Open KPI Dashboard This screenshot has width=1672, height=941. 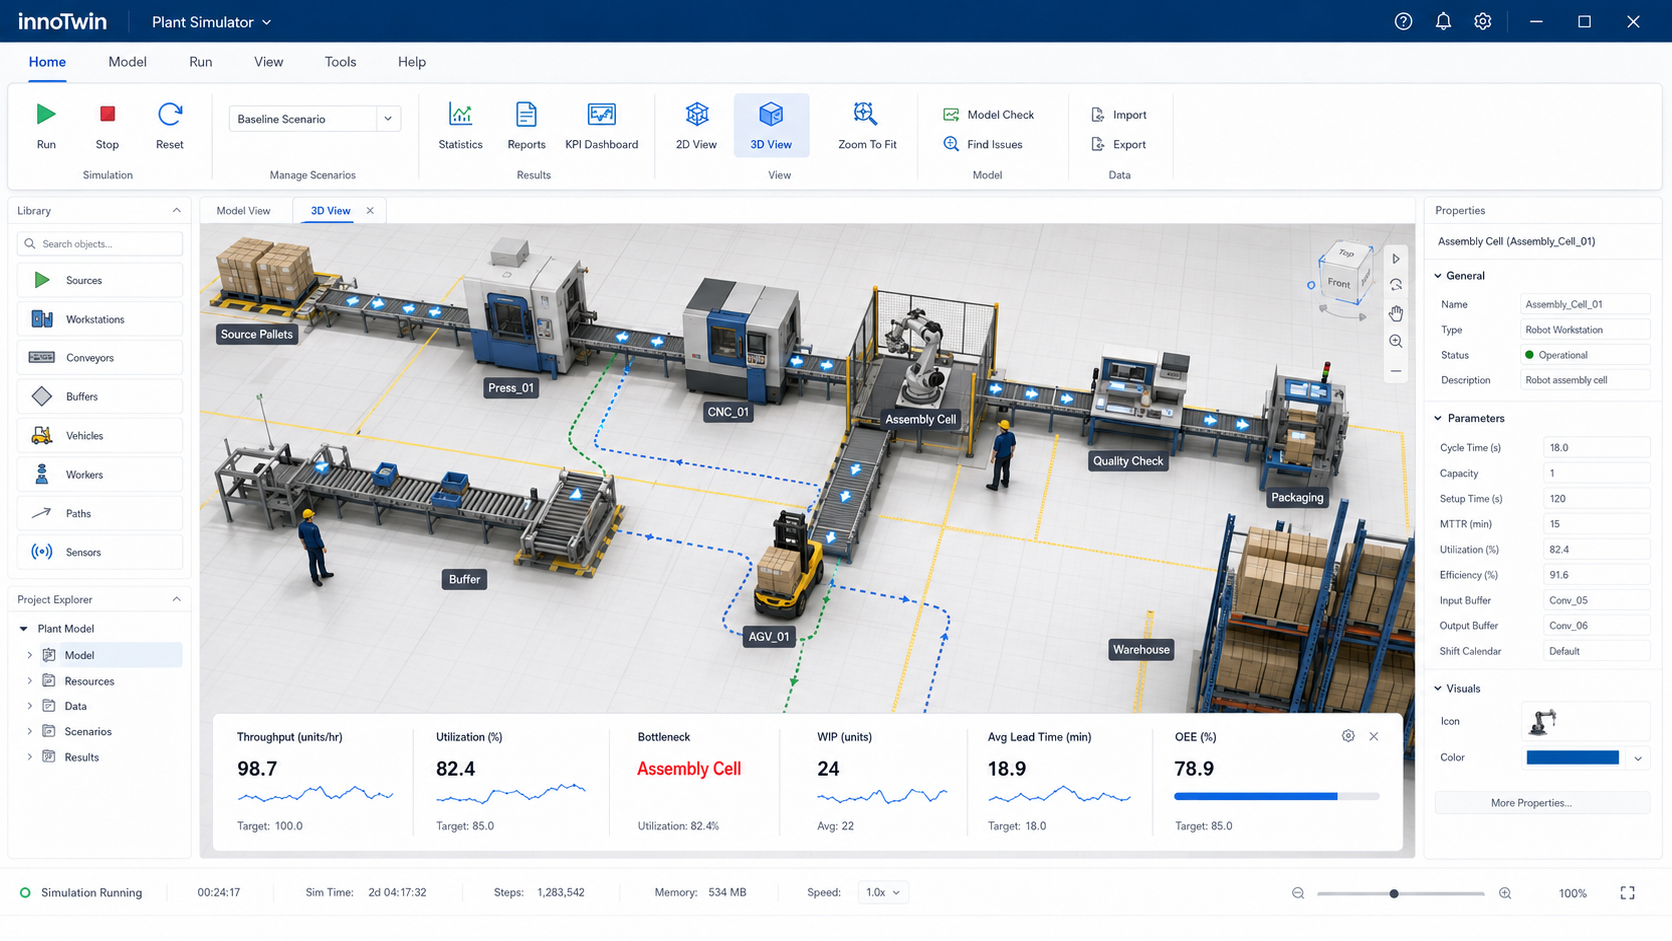click(601, 126)
